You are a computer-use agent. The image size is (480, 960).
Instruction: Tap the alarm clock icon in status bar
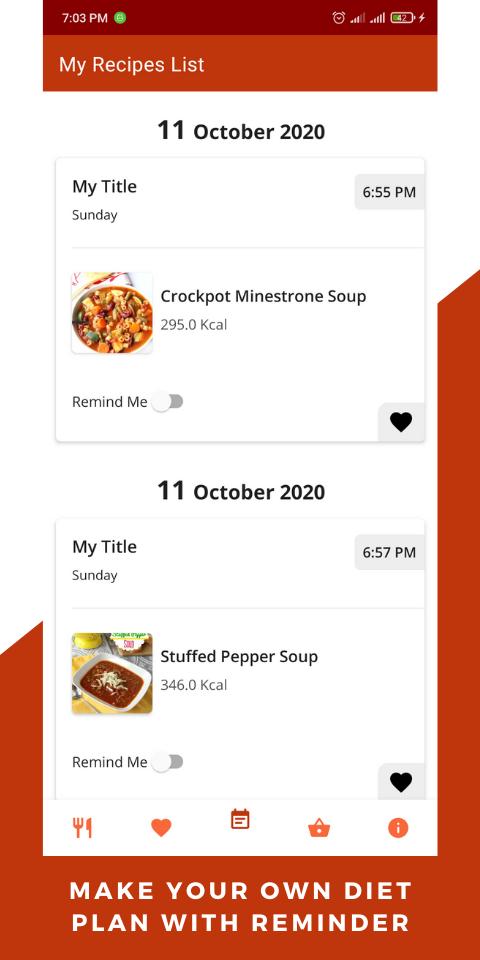click(339, 18)
